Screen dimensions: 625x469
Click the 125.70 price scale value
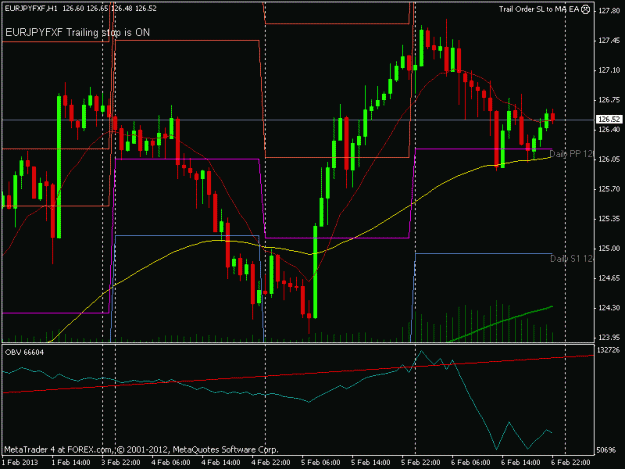coord(609,189)
